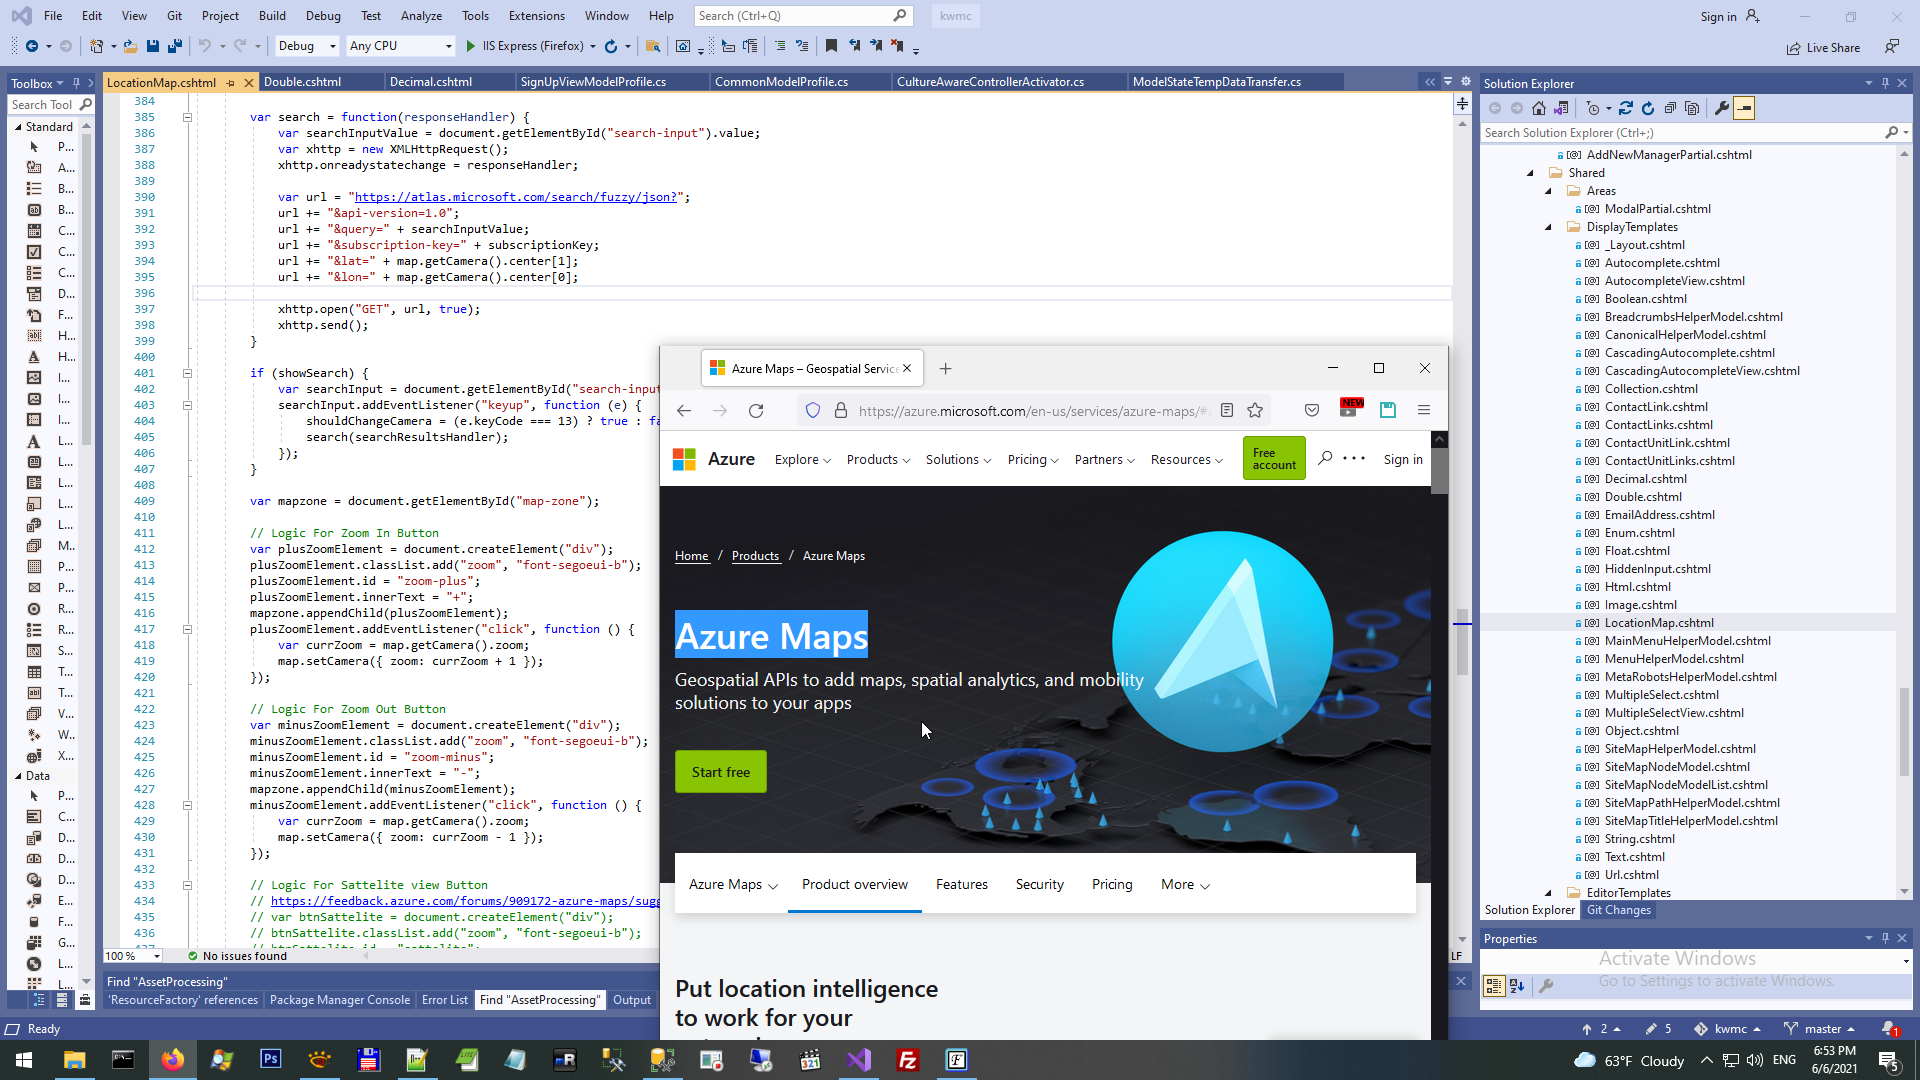Click the Save All toolbar icon
Viewport: 1920px width, 1080px height.
coord(175,46)
